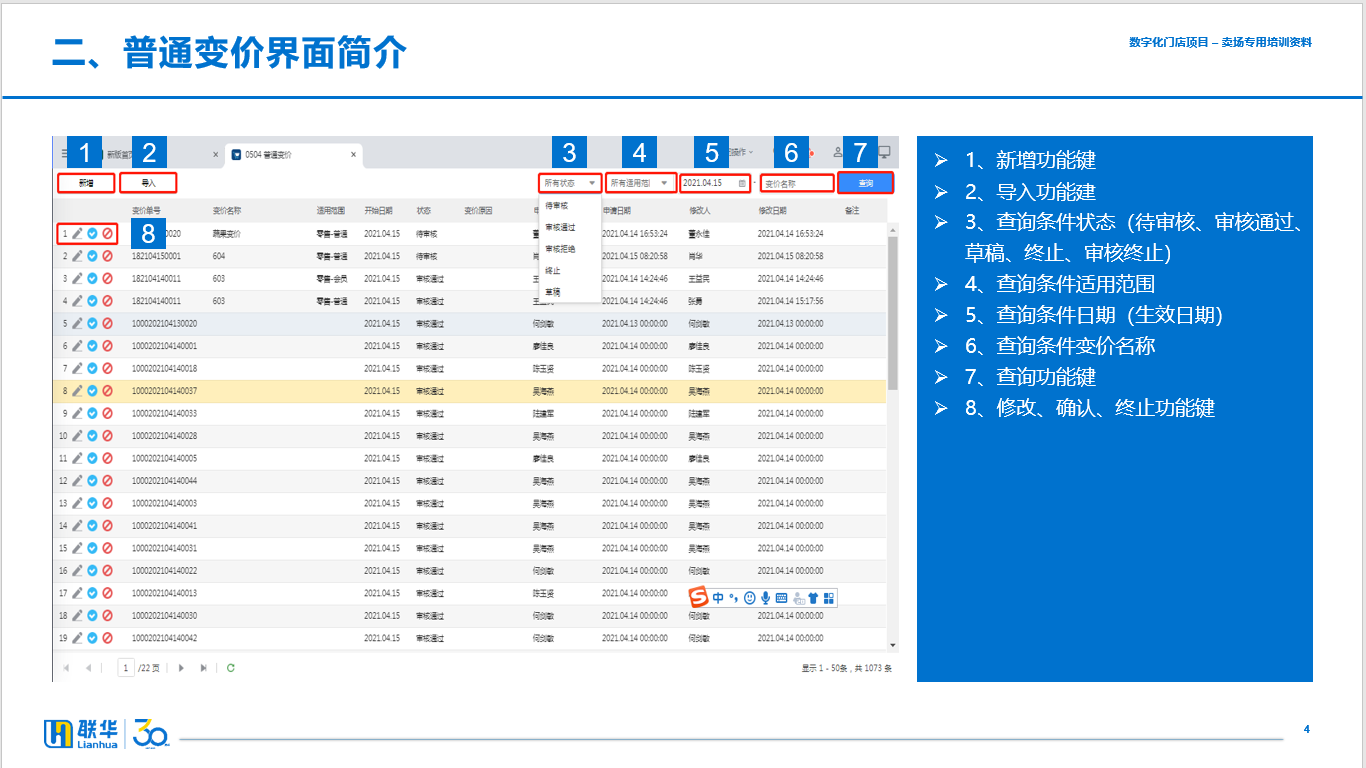
Task: Click the 新增 button
Action: click(86, 183)
